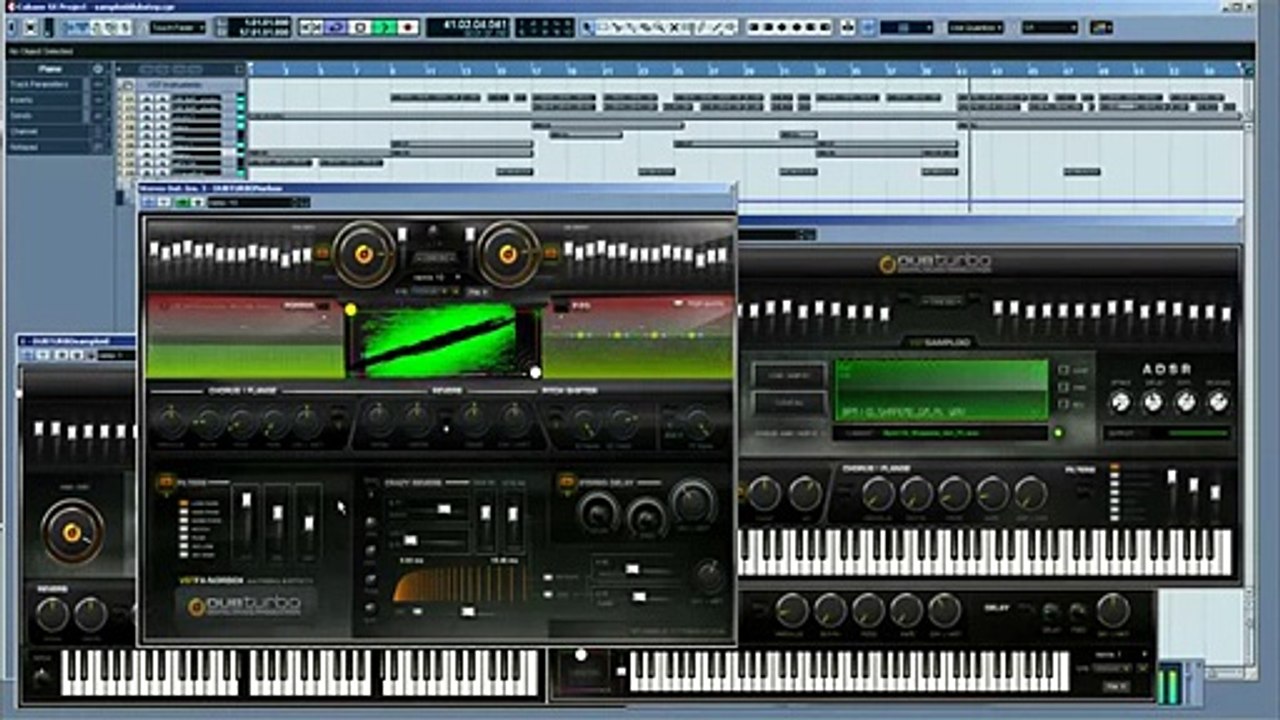Toggle Write automation button in plugin header
Image resolution: width=1280 pixels, height=720 pixels.
pyautogui.click(x=197, y=203)
